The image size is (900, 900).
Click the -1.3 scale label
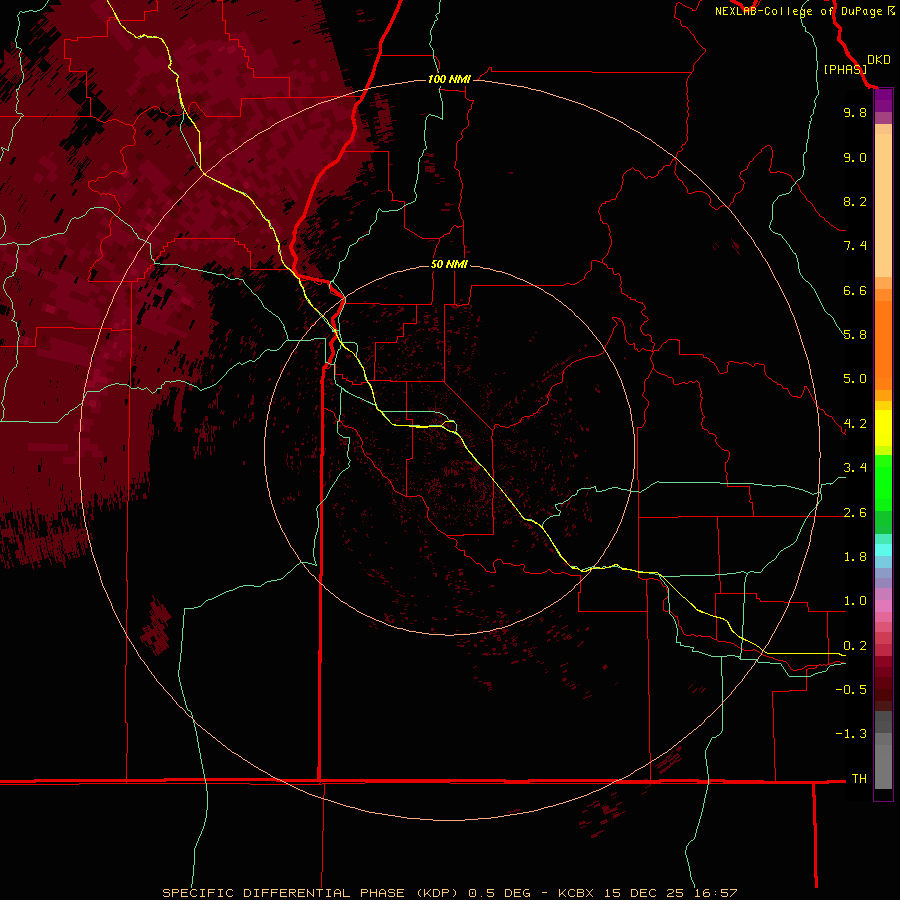coord(851,734)
